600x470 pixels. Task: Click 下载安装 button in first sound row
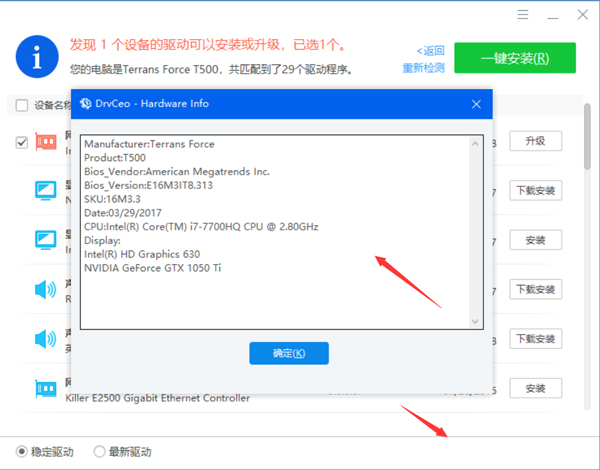pyautogui.click(x=535, y=289)
